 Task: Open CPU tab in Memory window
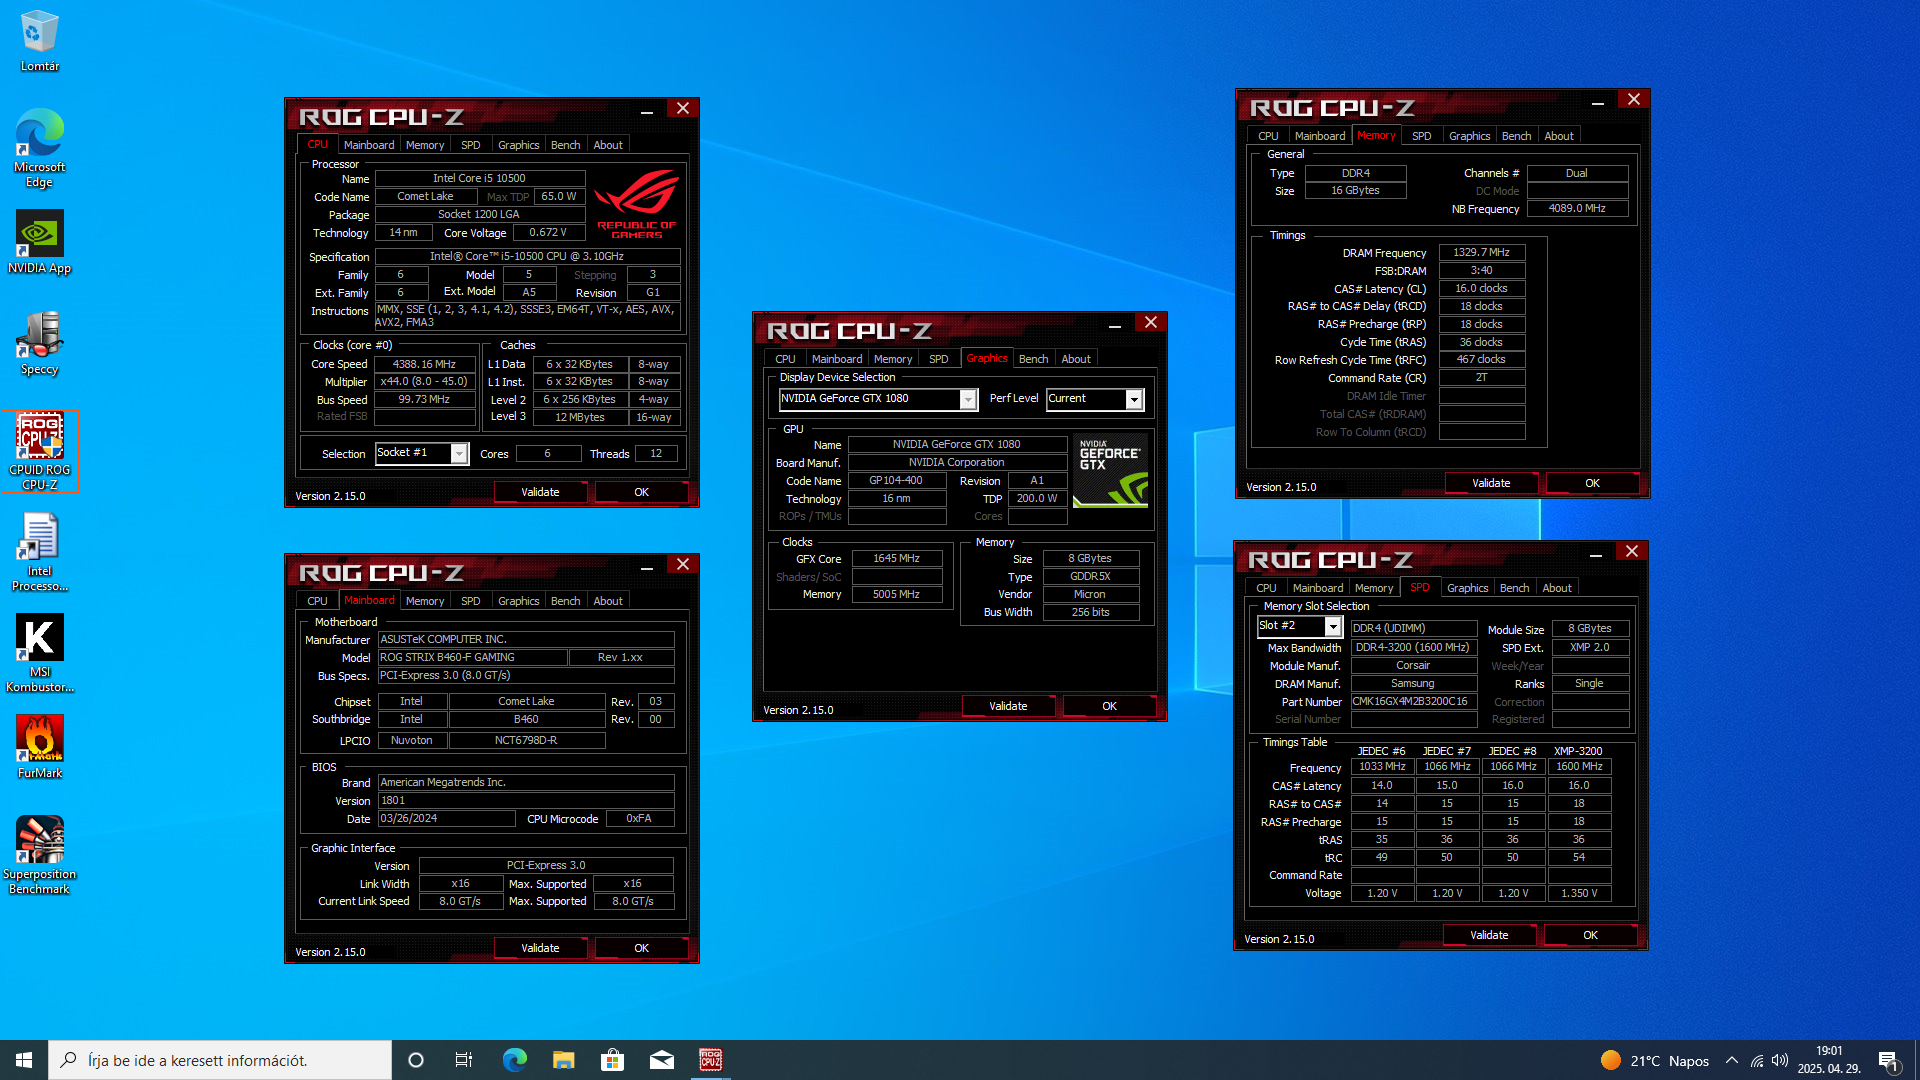click(x=1268, y=136)
